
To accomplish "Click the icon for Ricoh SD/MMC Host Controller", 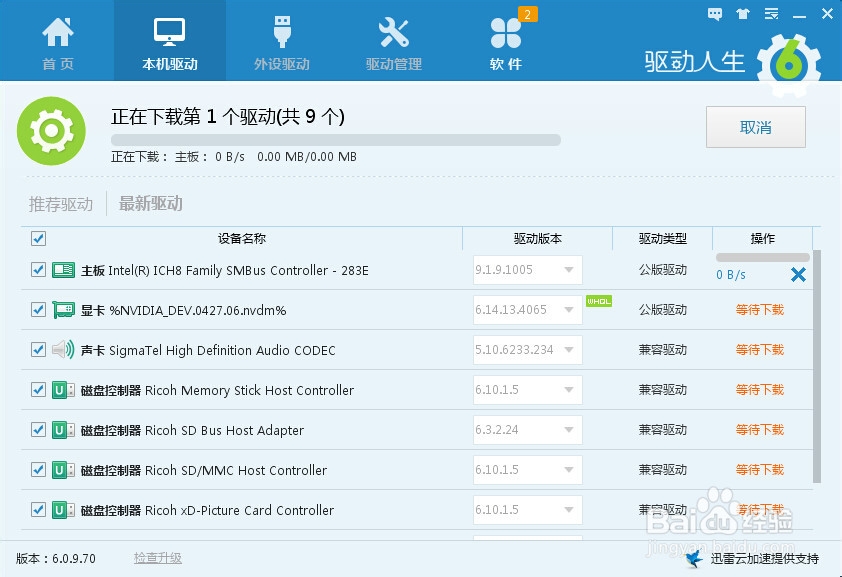I will pos(63,470).
